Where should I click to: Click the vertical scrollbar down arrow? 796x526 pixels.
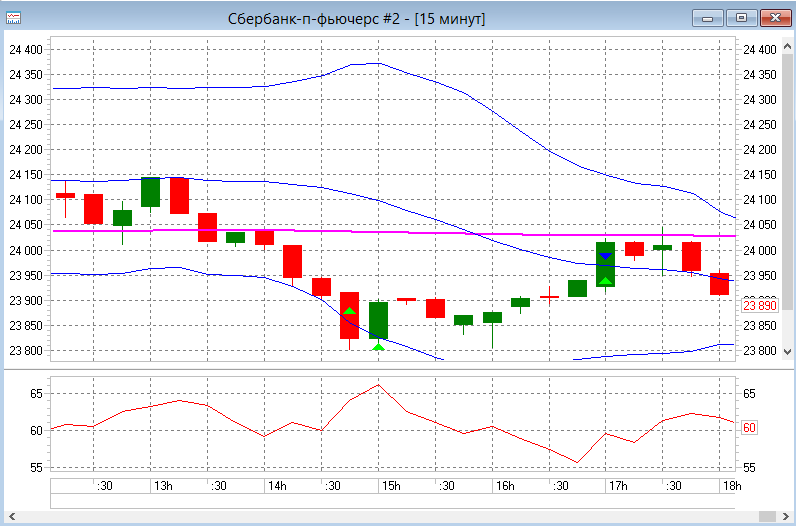[787, 351]
